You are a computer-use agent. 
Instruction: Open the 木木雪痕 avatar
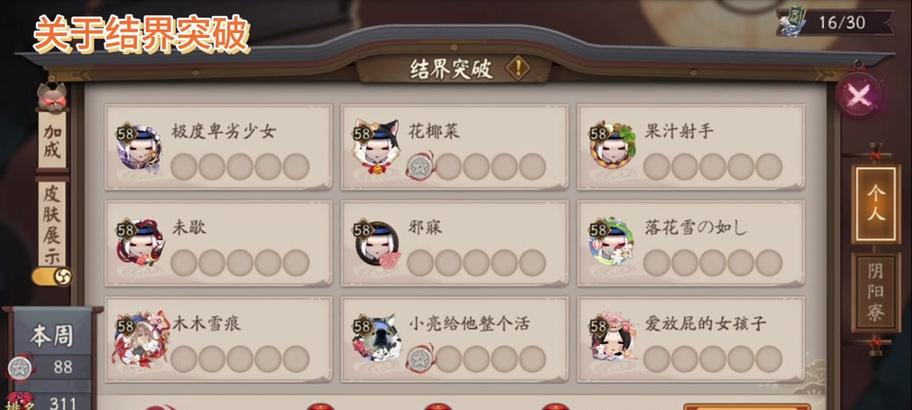point(142,339)
